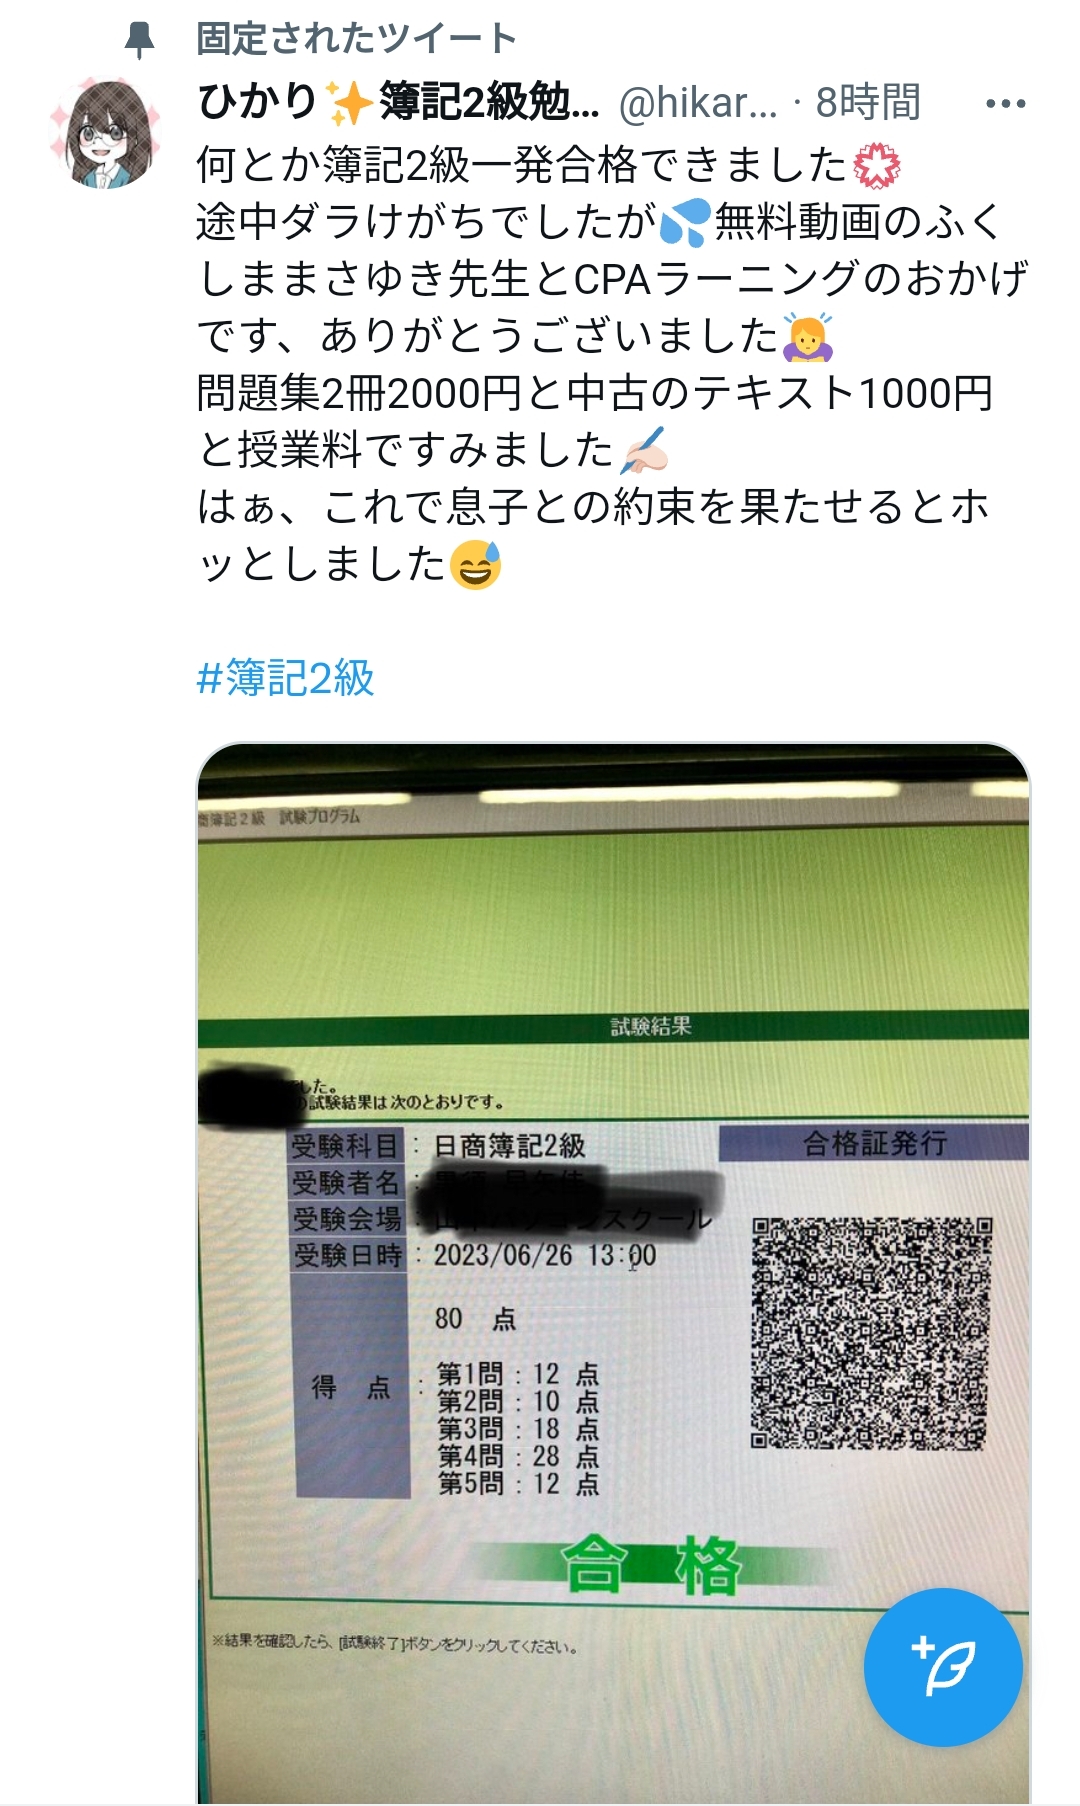Tap the bowing person emoji
The width and height of the screenshot is (1080, 1806).
click(x=808, y=337)
